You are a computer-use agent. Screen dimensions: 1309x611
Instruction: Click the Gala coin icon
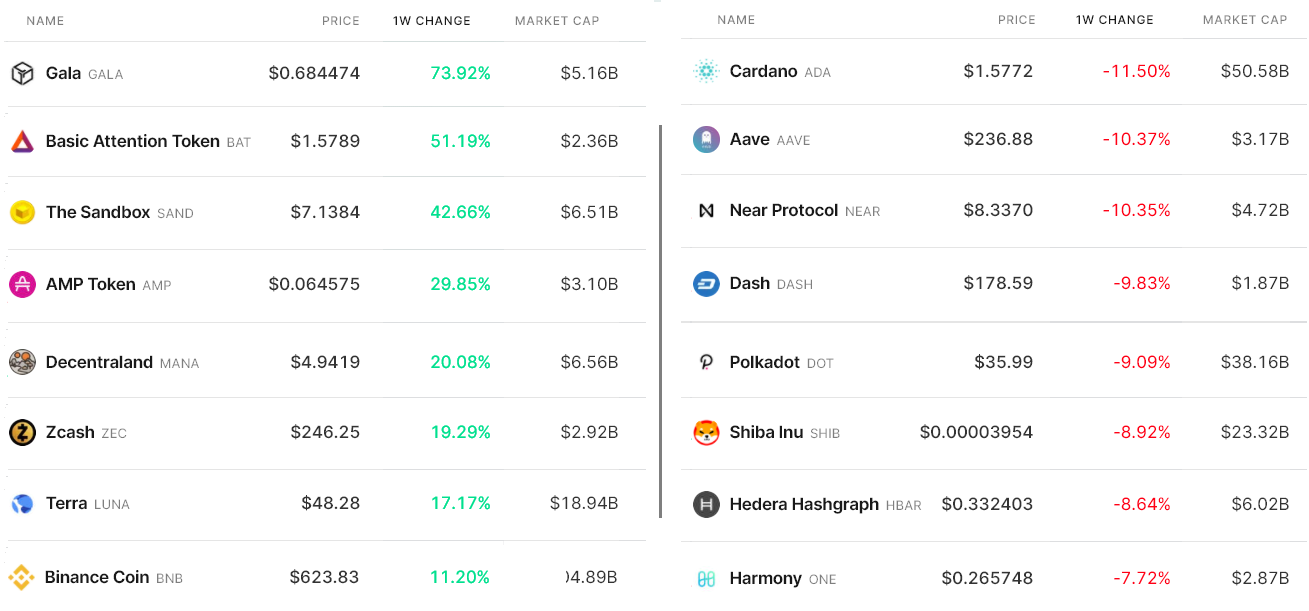click(x=22, y=73)
